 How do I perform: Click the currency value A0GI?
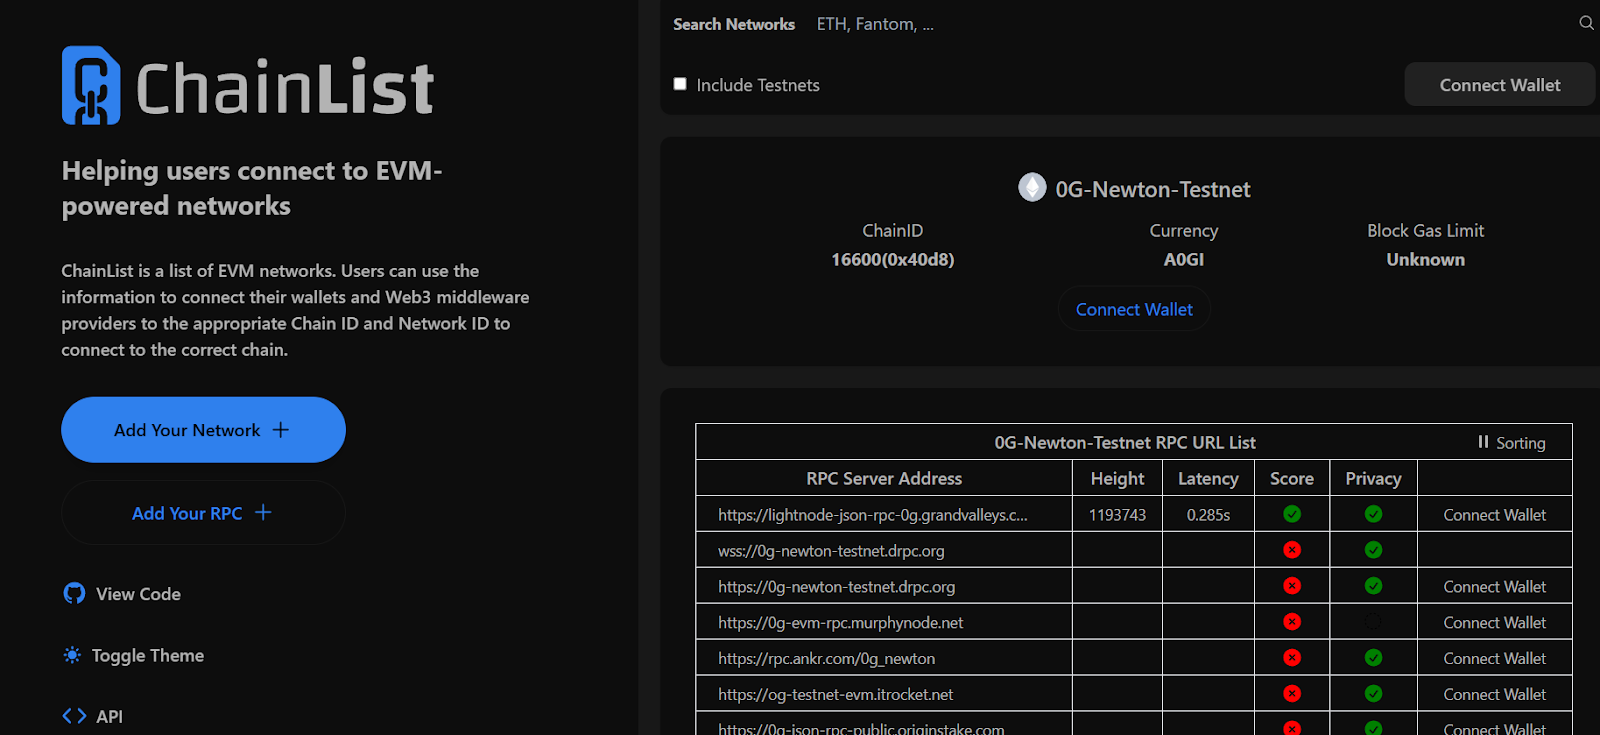click(1183, 259)
